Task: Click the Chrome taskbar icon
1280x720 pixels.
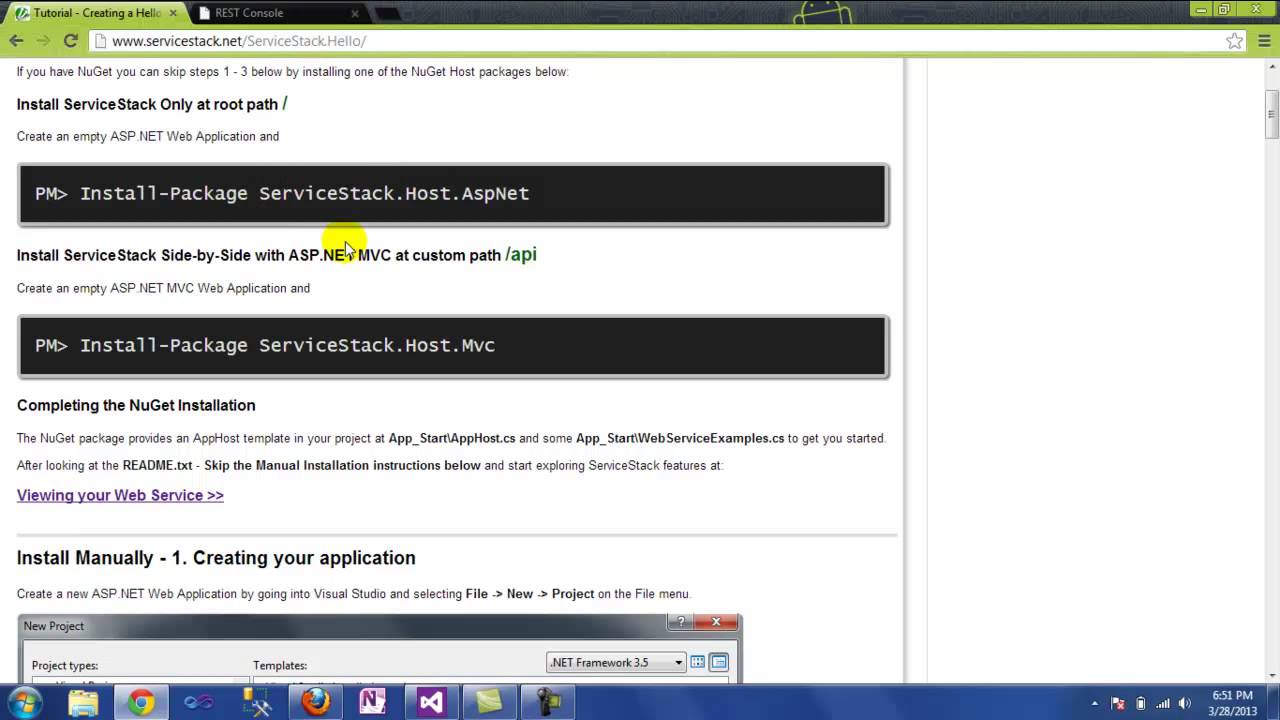Action: click(x=141, y=702)
